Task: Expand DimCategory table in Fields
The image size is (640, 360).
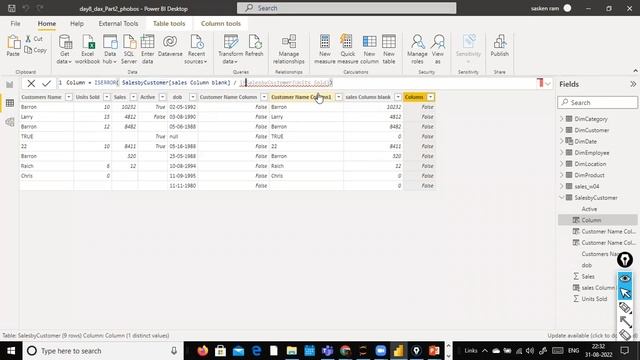Action: pos(562,119)
